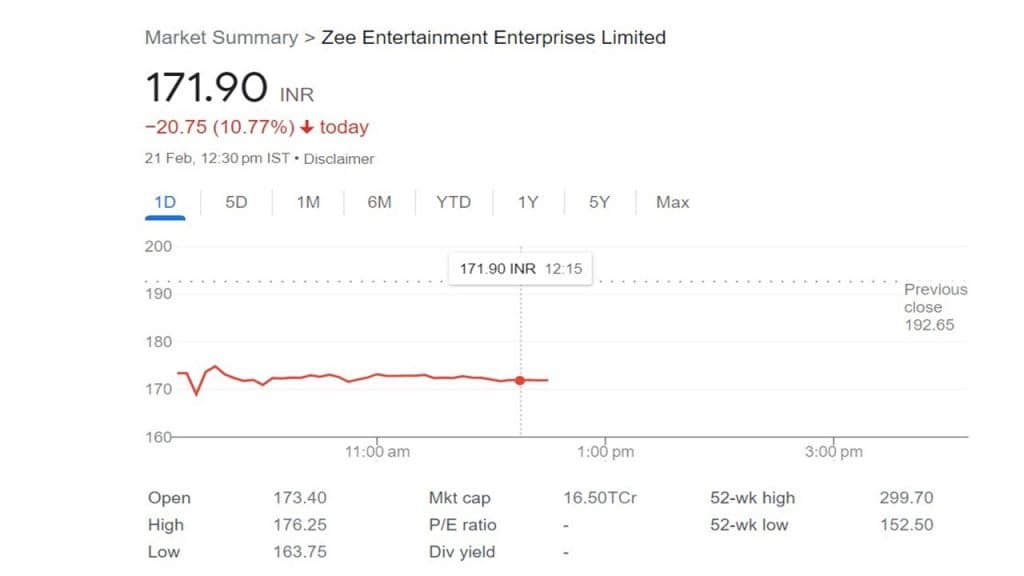1024x576 pixels.
Task: Open the 1M chart range
Action: (x=308, y=202)
